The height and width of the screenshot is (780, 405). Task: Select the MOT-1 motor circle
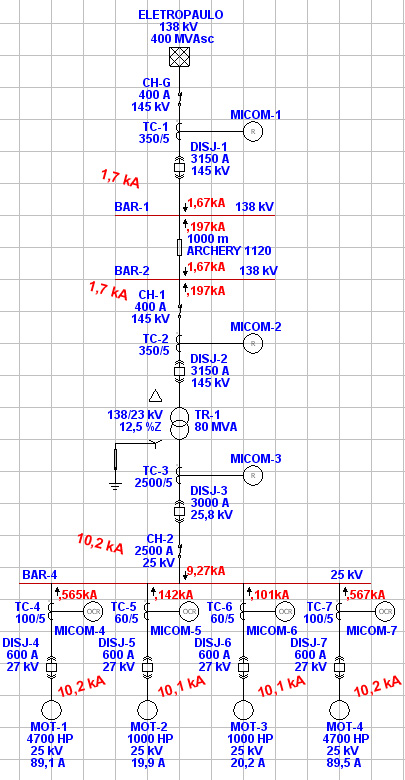pyautogui.click(x=51, y=709)
